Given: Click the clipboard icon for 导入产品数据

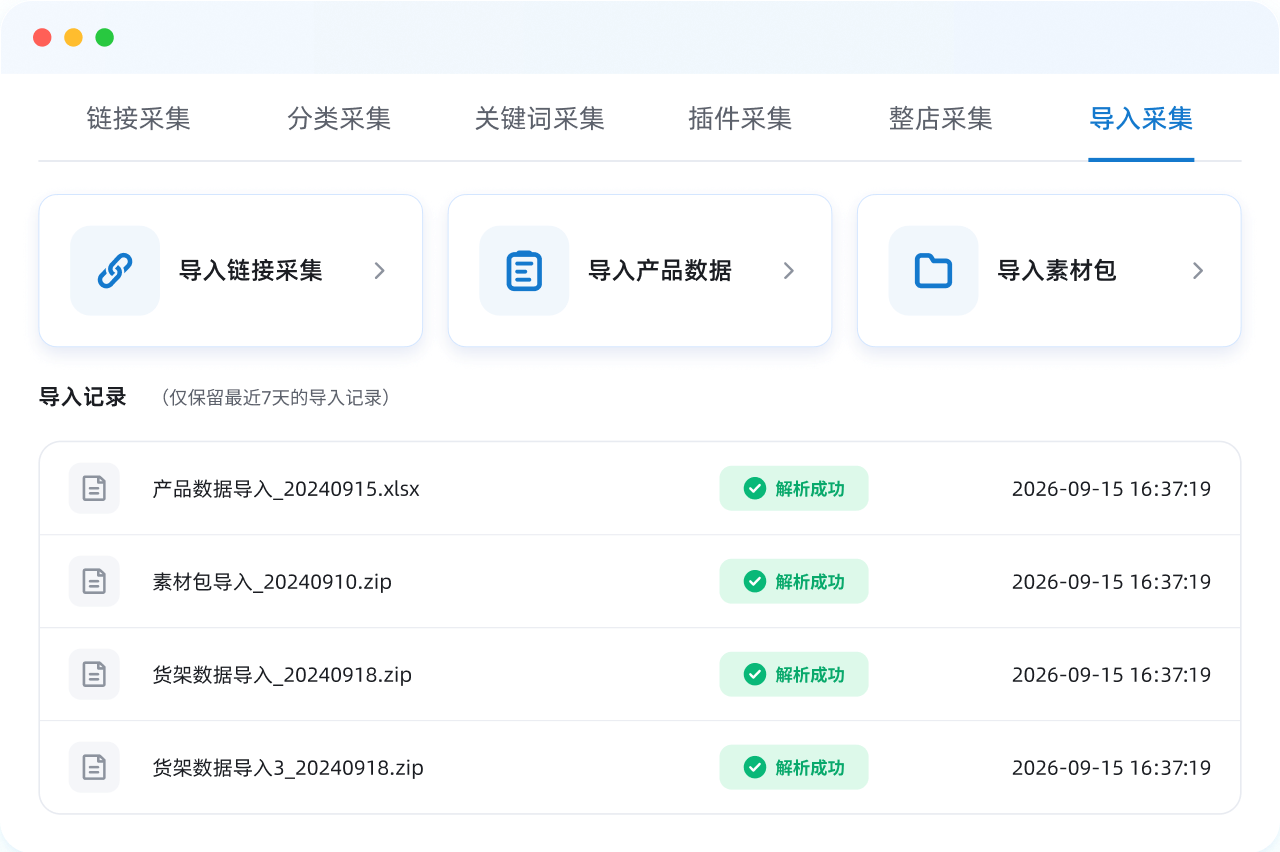Looking at the screenshot, I should click(524, 271).
